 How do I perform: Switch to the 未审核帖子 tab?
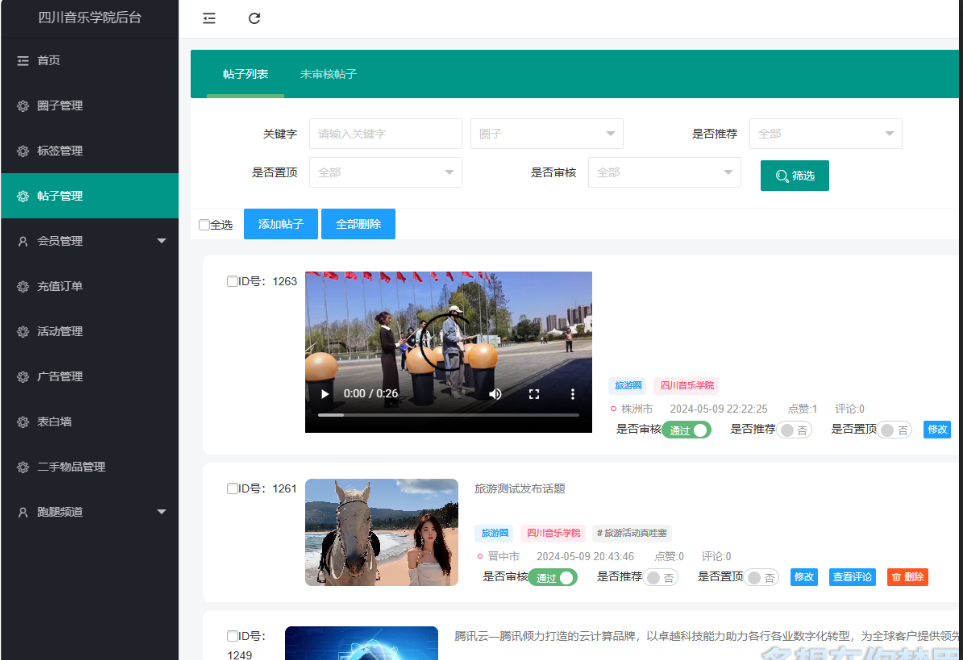pyautogui.click(x=328, y=74)
